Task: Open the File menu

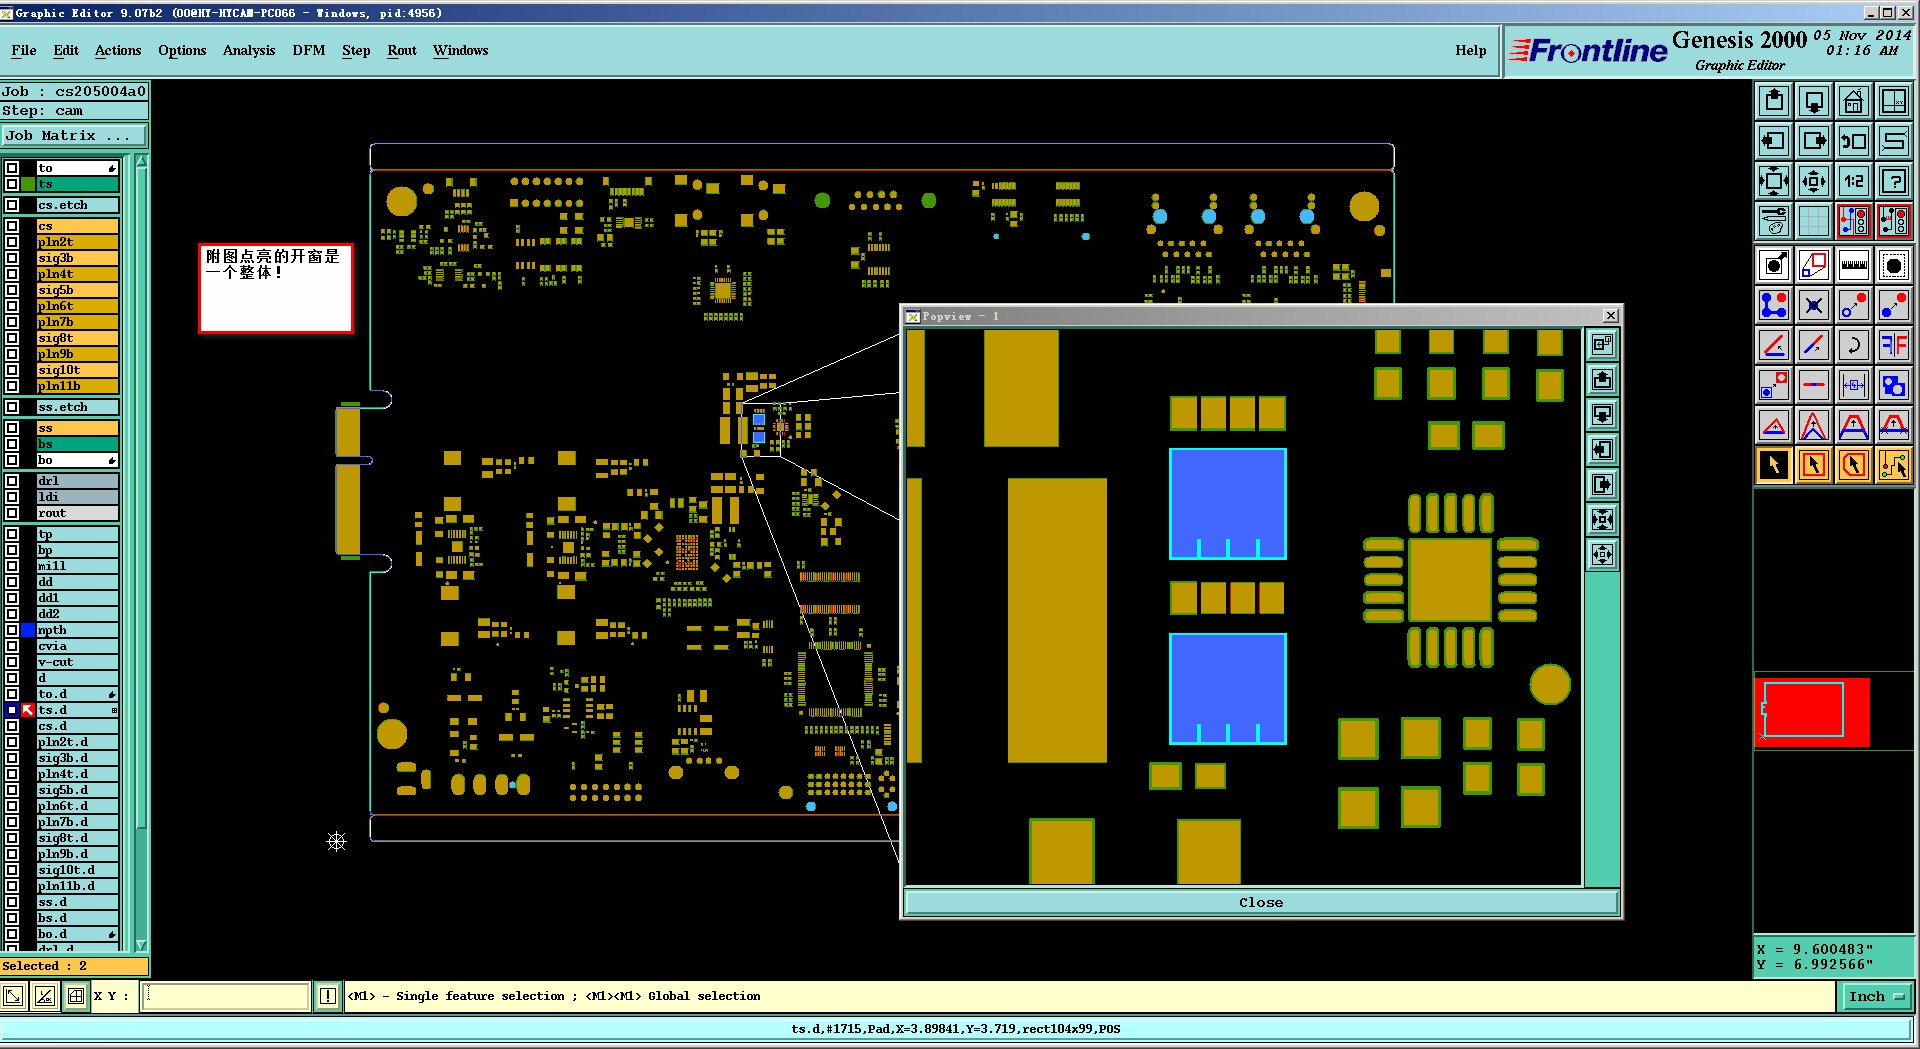Action: (24, 50)
